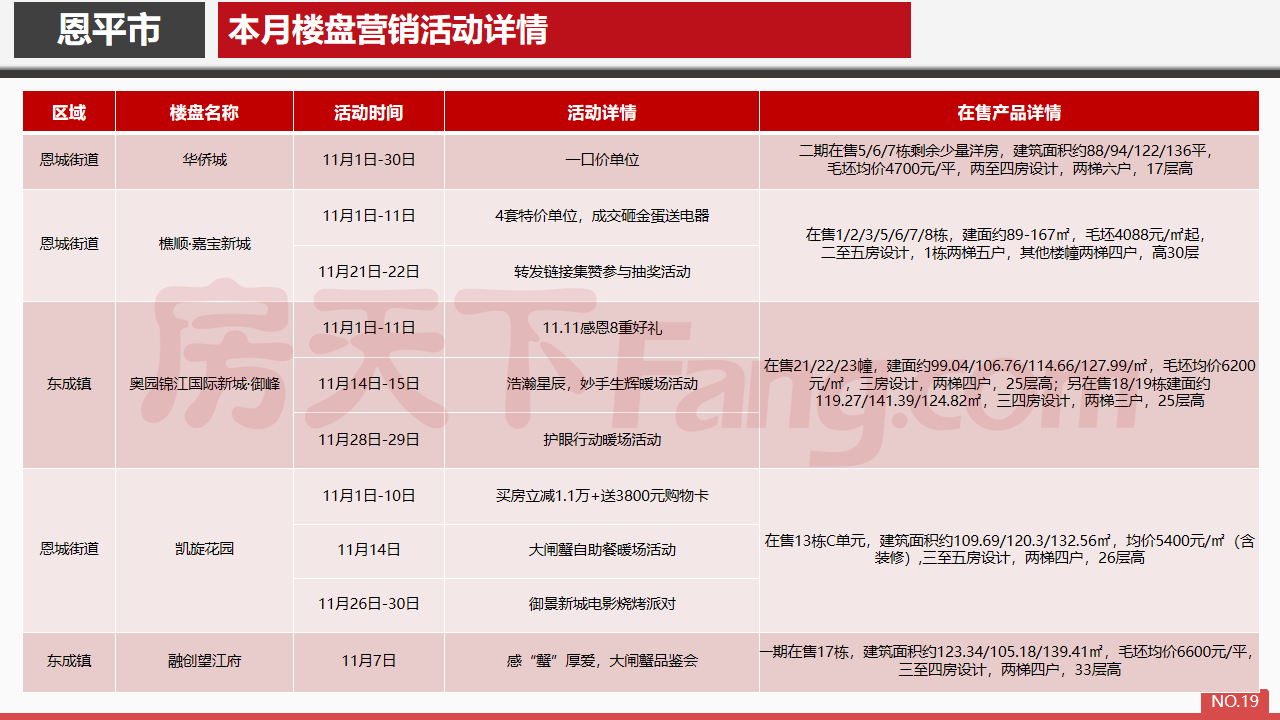Click the 大闸蟹自助餐暖场活动 cell
Image resolution: width=1280 pixels, height=720 pixels.
[x=602, y=550]
